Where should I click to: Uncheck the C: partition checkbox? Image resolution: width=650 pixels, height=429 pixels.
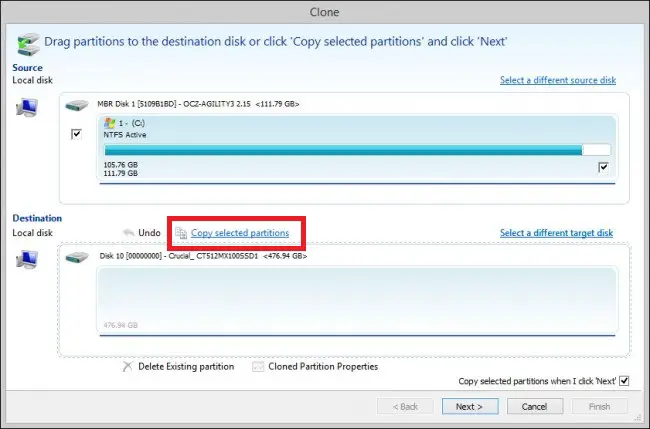602,168
